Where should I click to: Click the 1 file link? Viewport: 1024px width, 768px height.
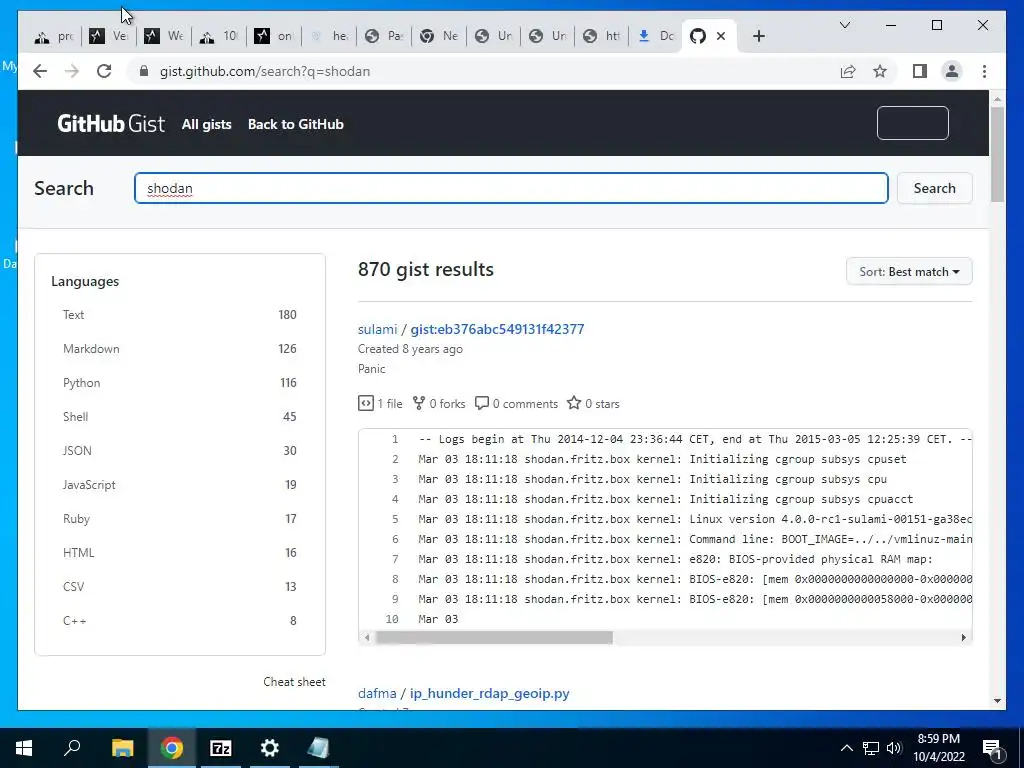380,404
